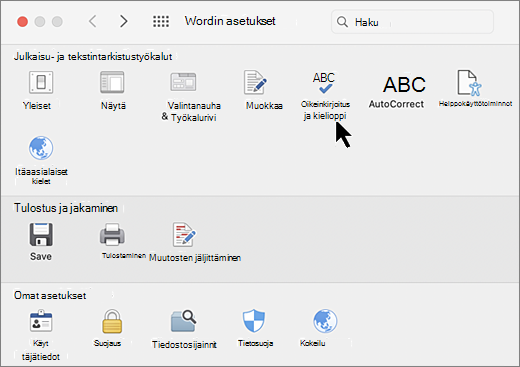Click the search magnifier icon

click(x=342, y=22)
